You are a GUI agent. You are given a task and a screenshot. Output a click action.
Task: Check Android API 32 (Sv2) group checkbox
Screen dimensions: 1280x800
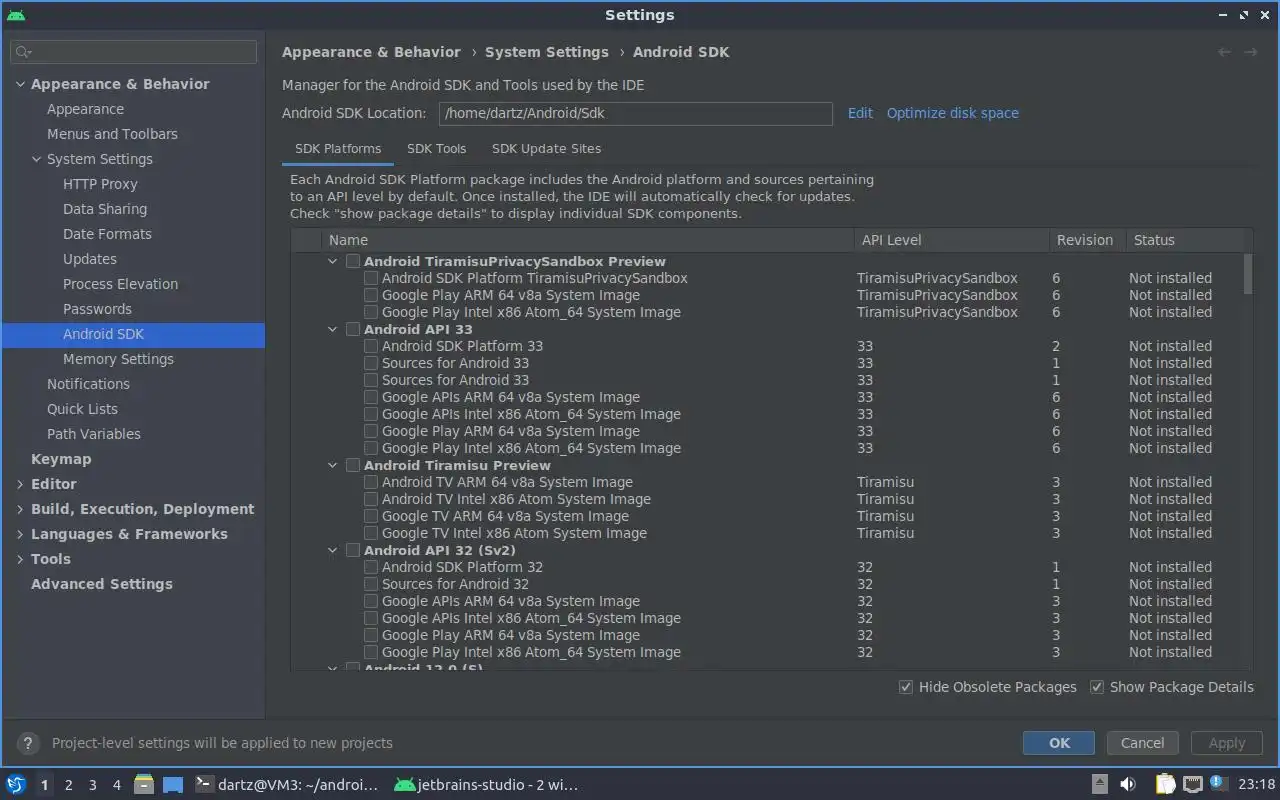(353, 550)
